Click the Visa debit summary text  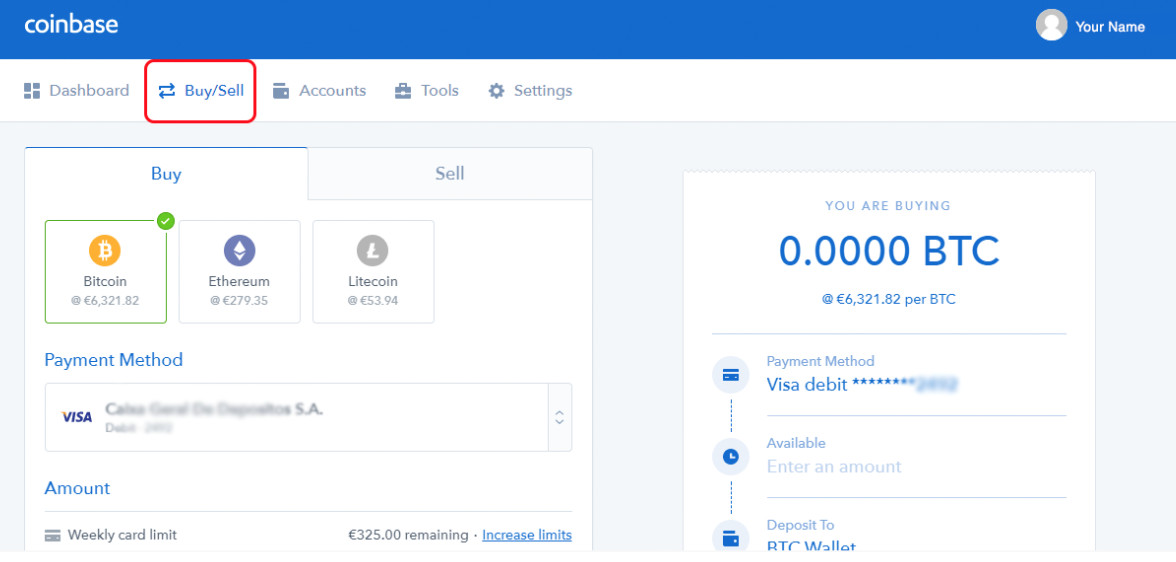(x=862, y=385)
